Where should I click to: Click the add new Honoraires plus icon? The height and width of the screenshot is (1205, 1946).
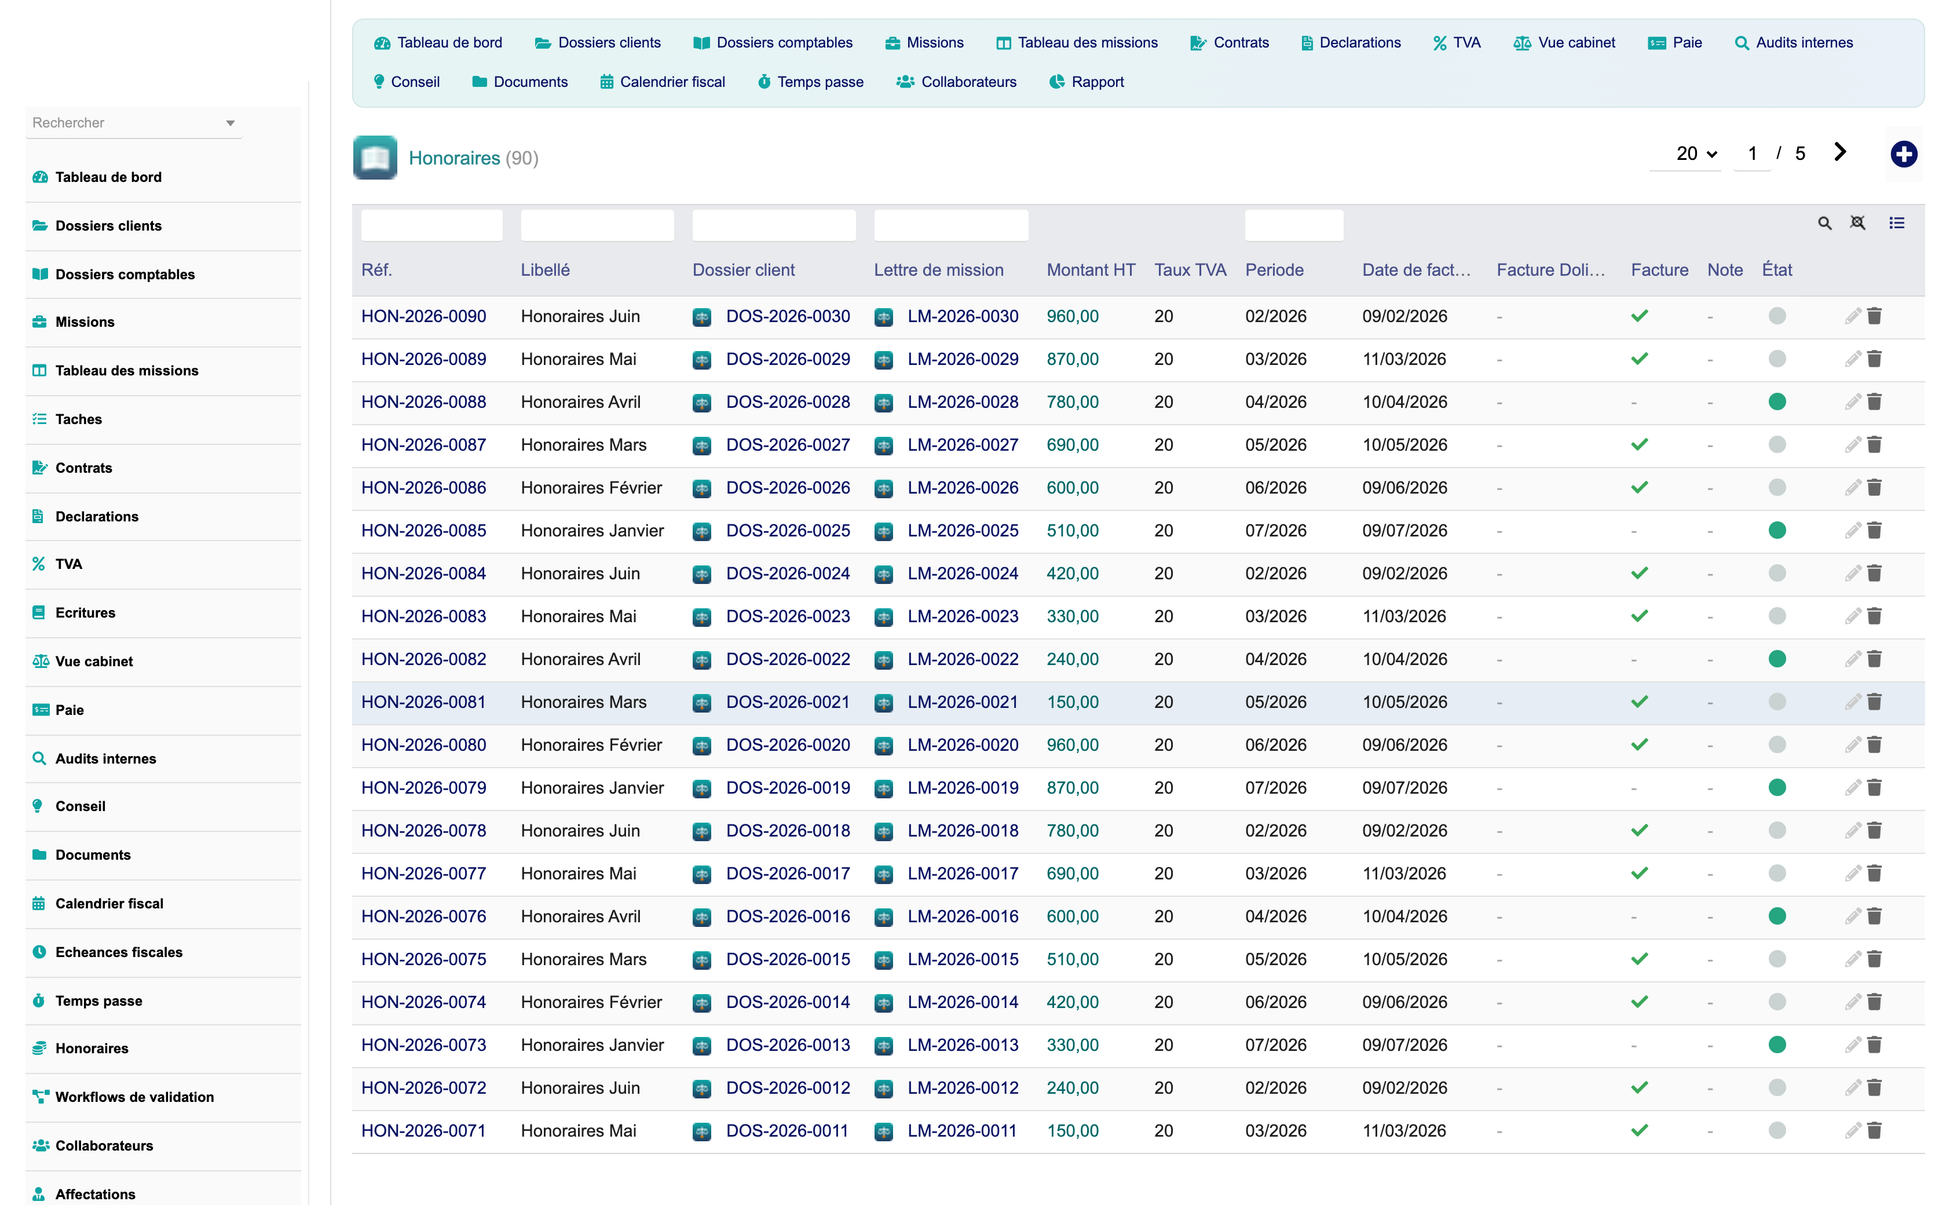point(1903,154)
